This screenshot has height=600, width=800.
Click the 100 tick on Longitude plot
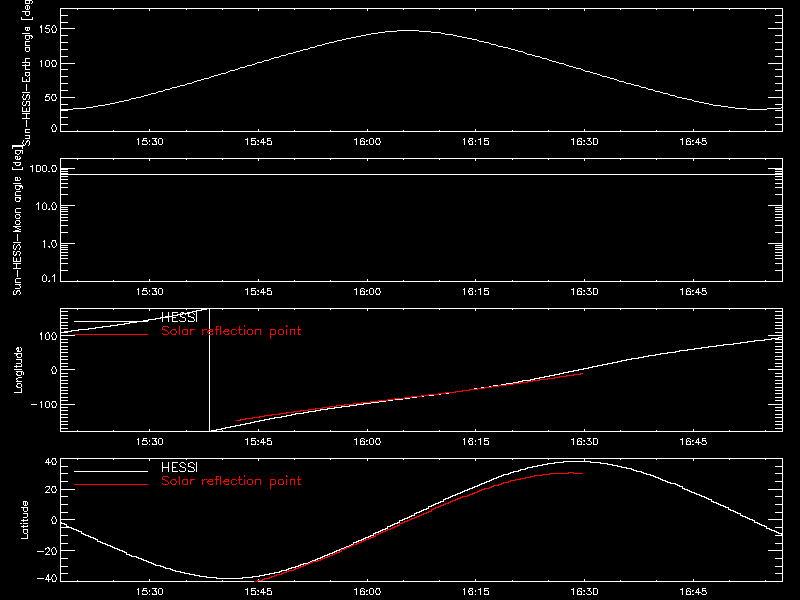click(48, 336)
